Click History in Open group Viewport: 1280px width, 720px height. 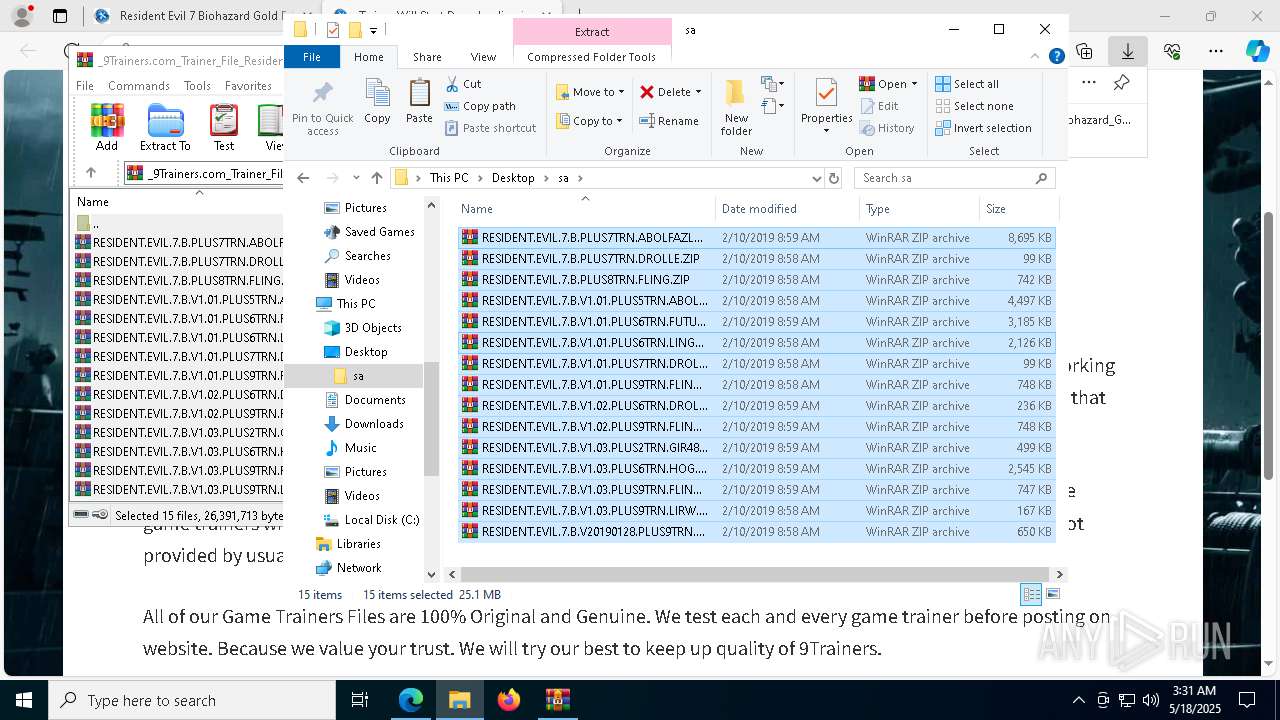click(887, 128)
